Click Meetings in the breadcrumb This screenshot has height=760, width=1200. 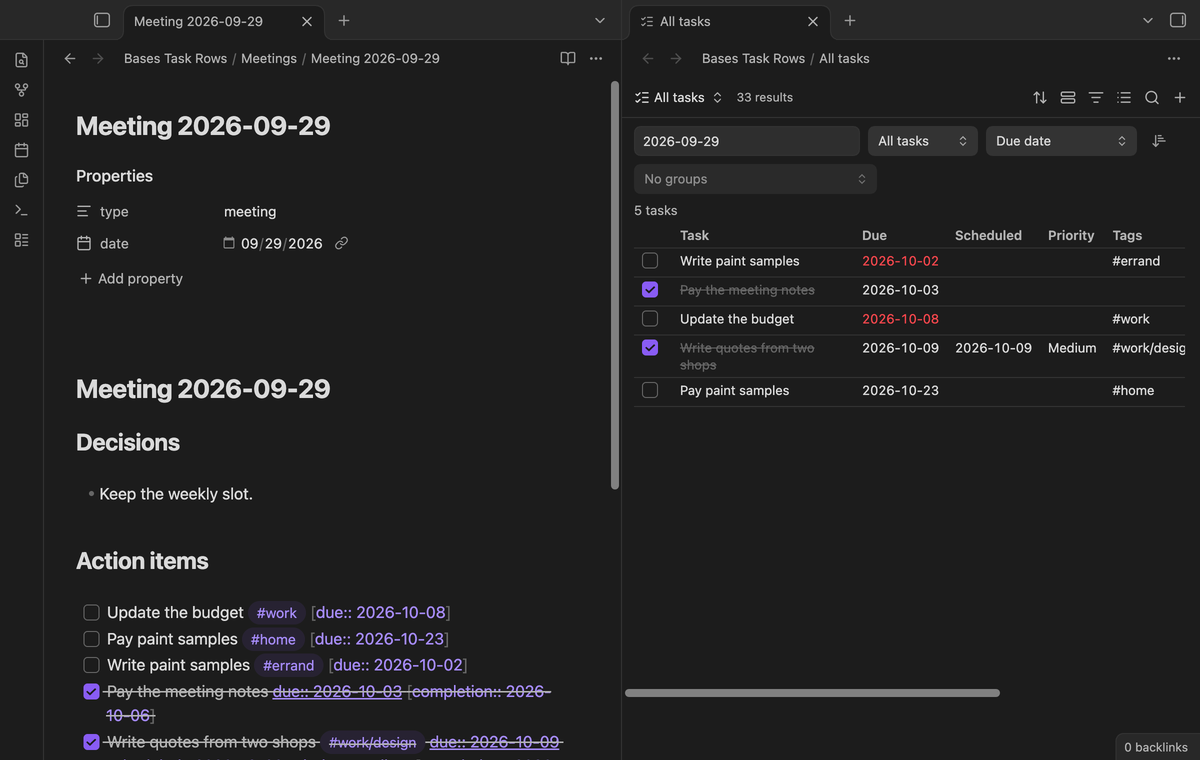pos(269,58)
